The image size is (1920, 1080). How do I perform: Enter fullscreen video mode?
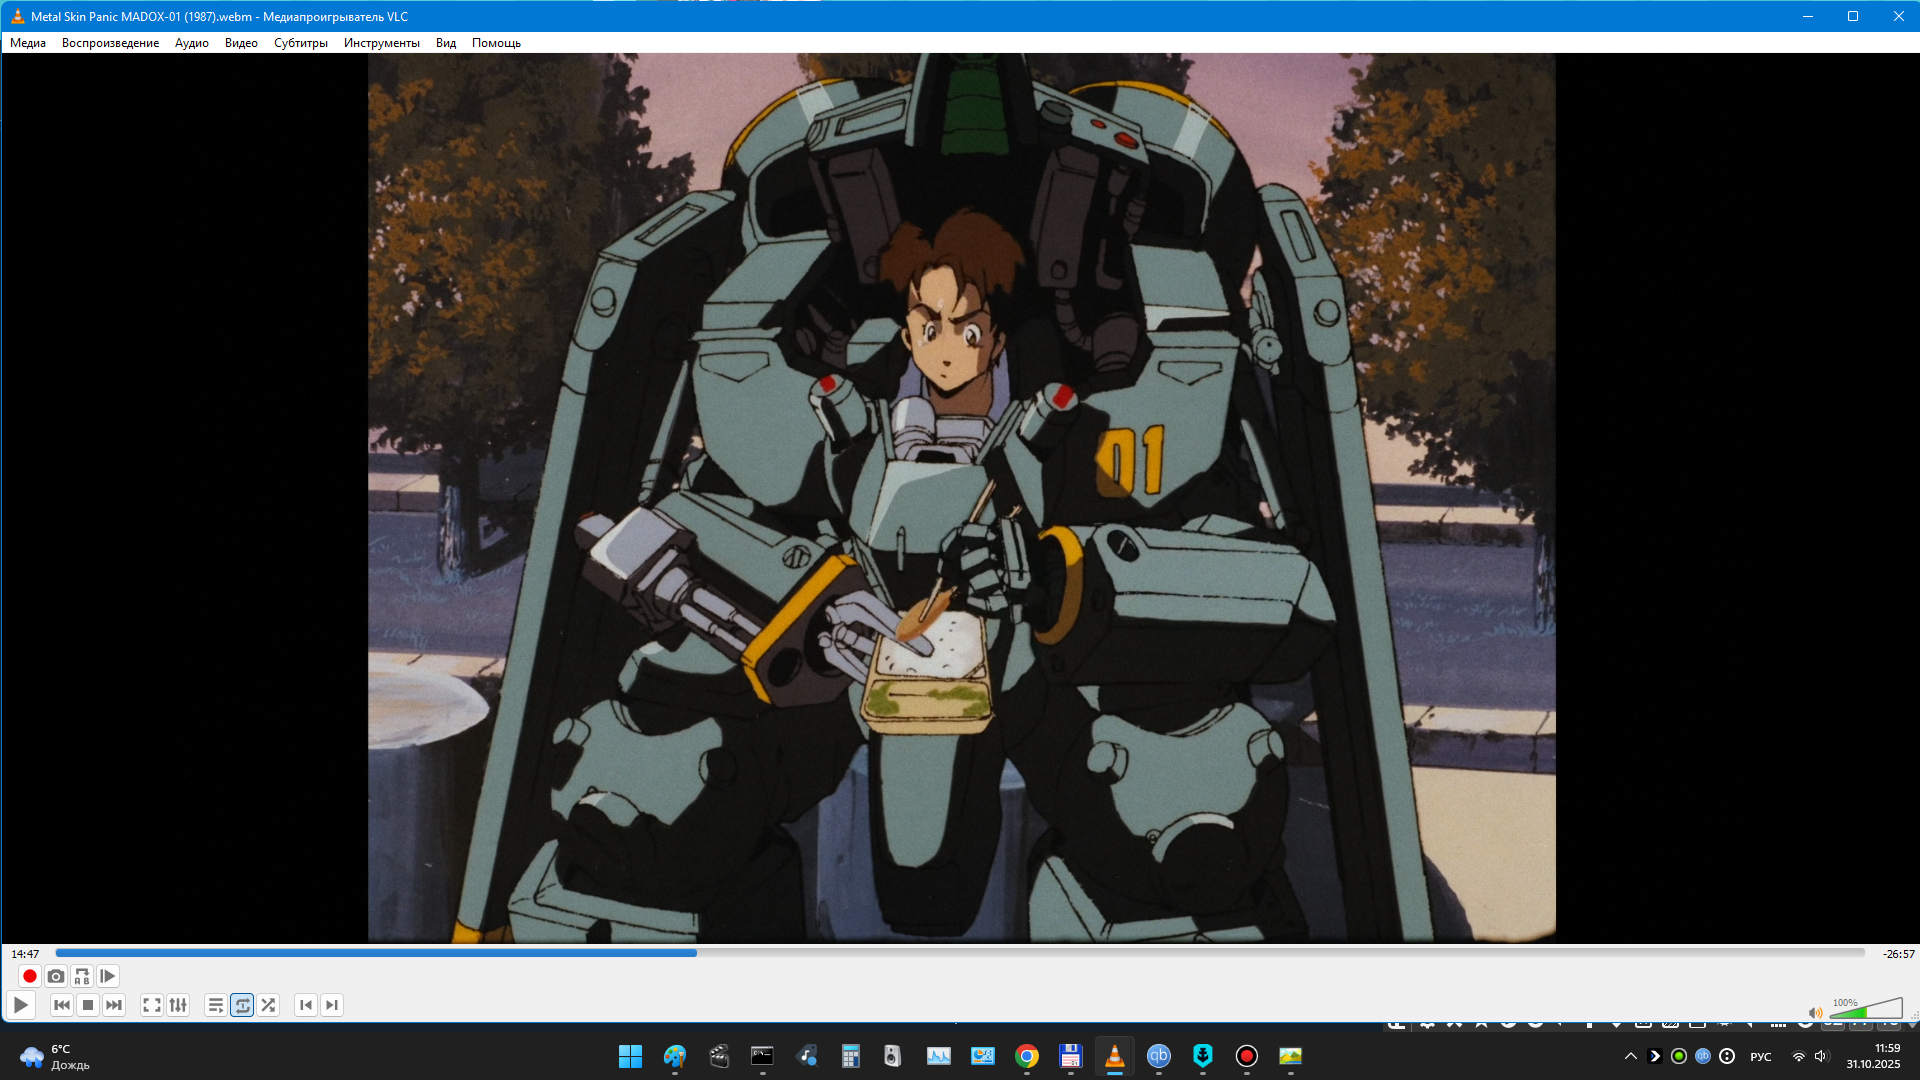point(152,1005)
